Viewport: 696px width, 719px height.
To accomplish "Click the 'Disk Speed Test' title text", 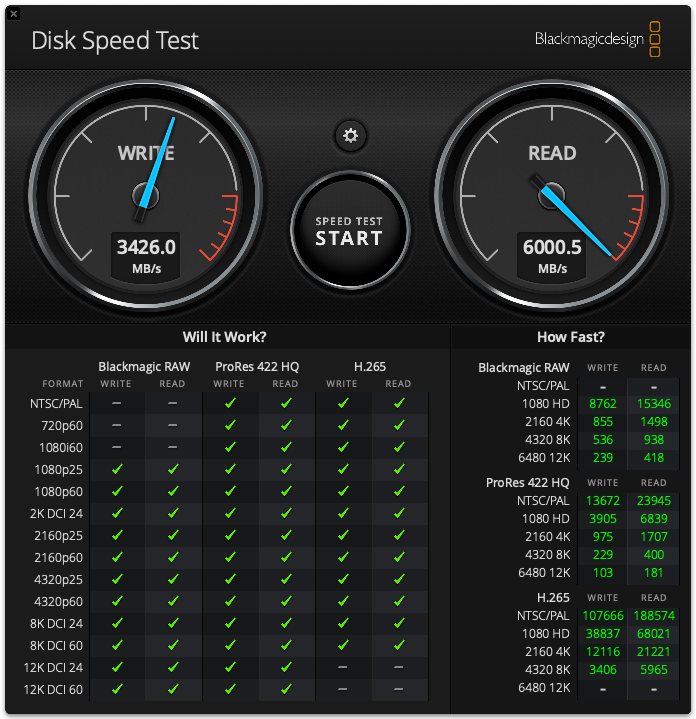I will point(115,41).
